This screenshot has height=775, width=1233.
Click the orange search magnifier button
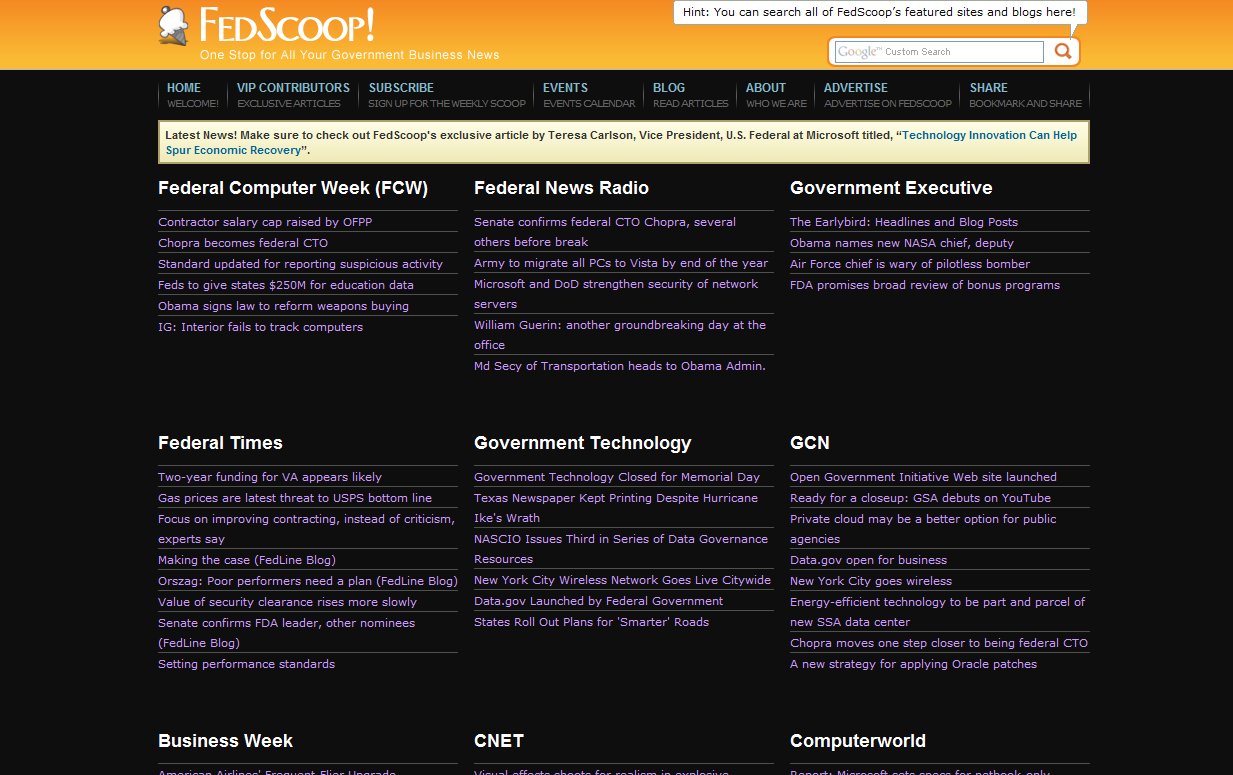(1063, 52)
